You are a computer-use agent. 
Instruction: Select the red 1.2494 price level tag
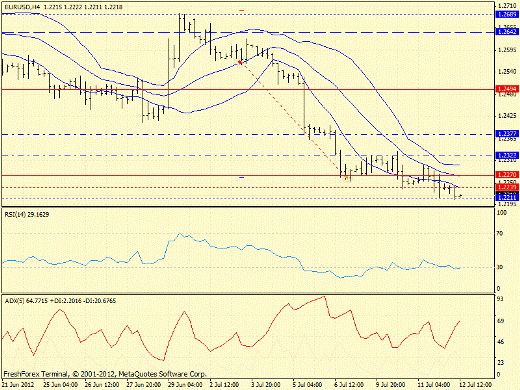click(x=508, y=89)
